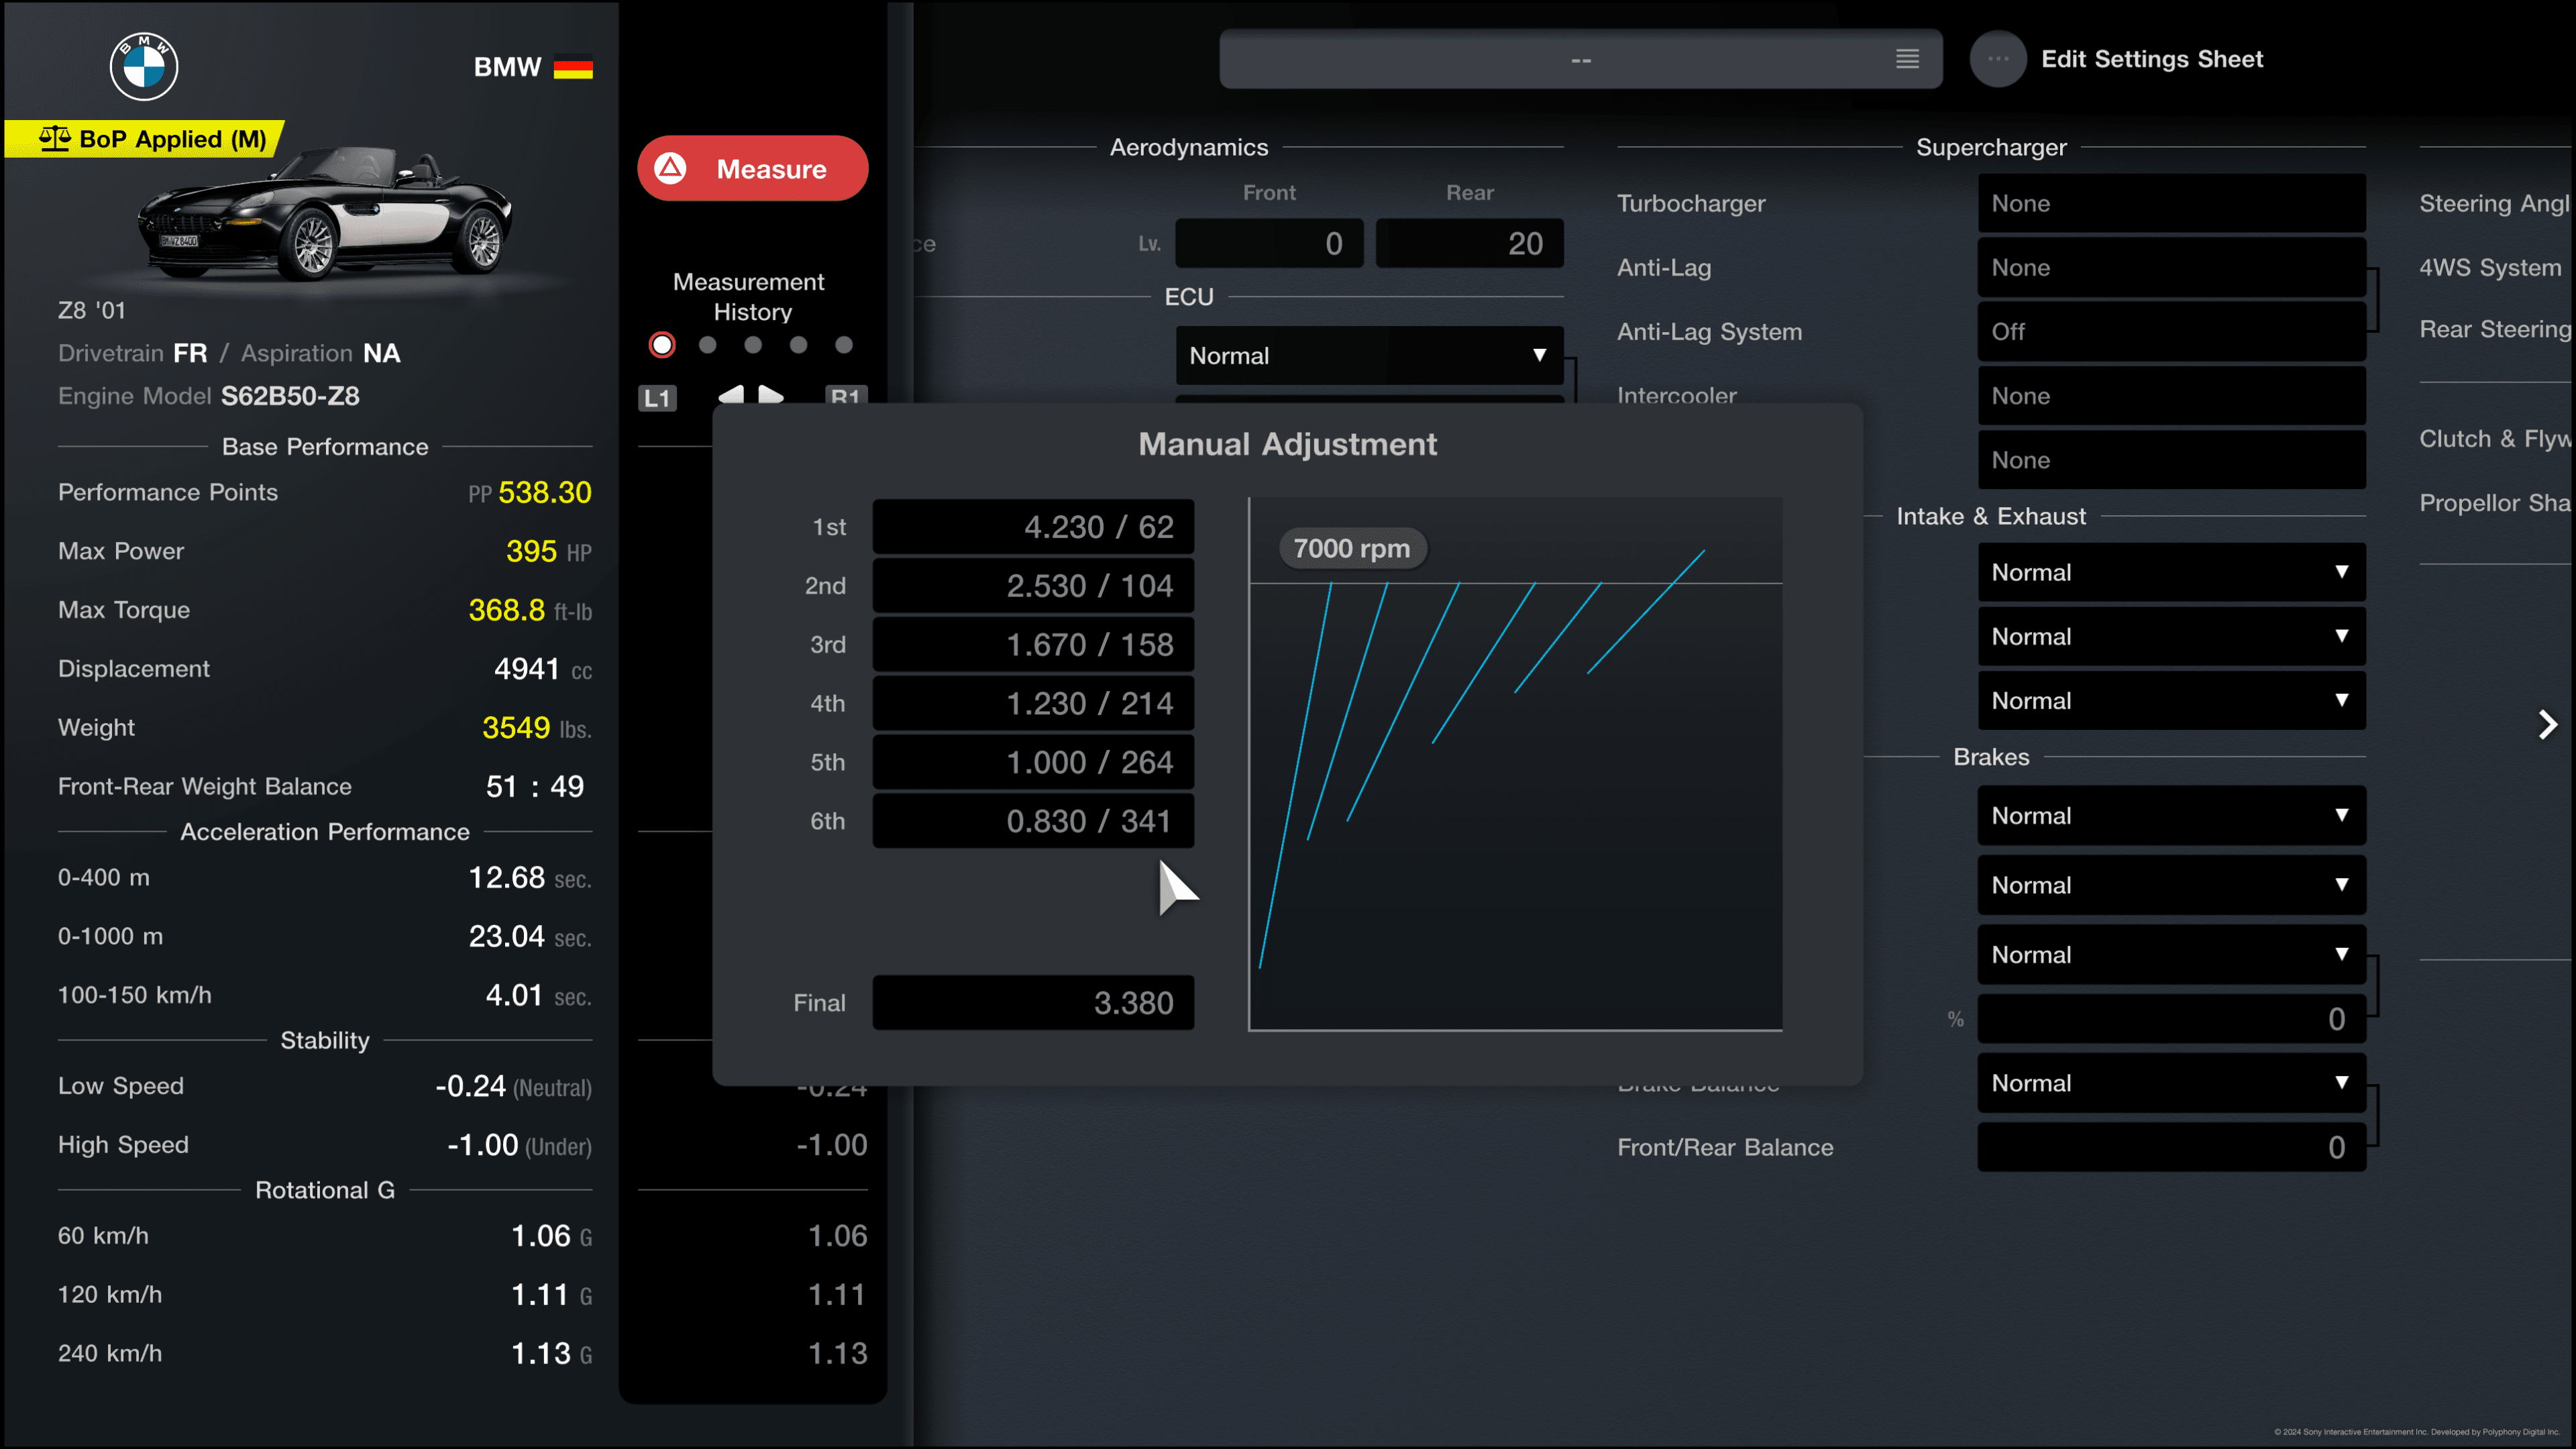Expand the ECU dropdown selector
The image size is (2576, 1449).
pyautogui.click(x=1371, y=356)
